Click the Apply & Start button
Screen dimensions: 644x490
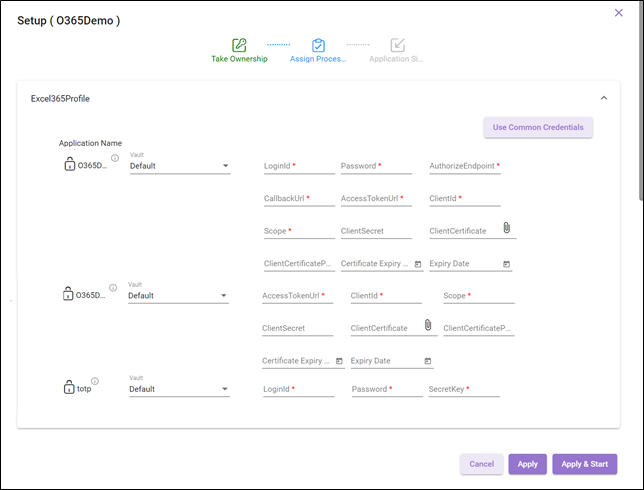click(584, 464)
